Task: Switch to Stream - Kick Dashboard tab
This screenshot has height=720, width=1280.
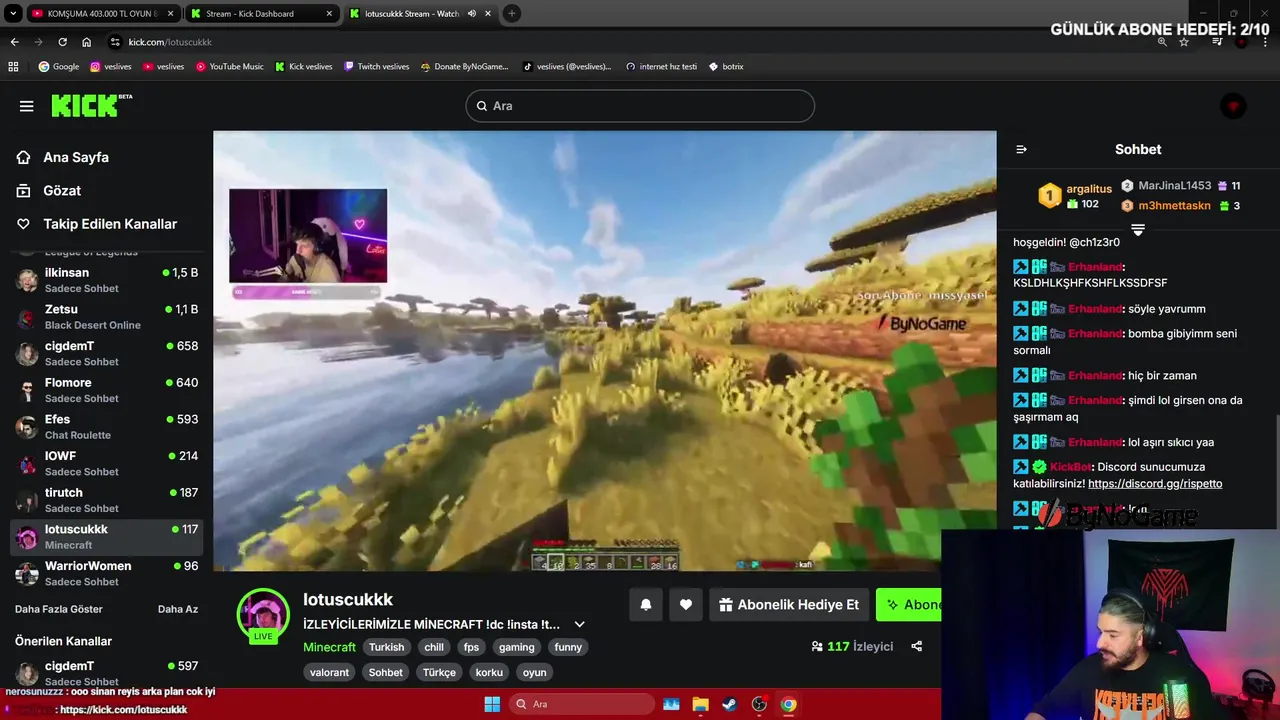Action: click(x=261, y=13)
